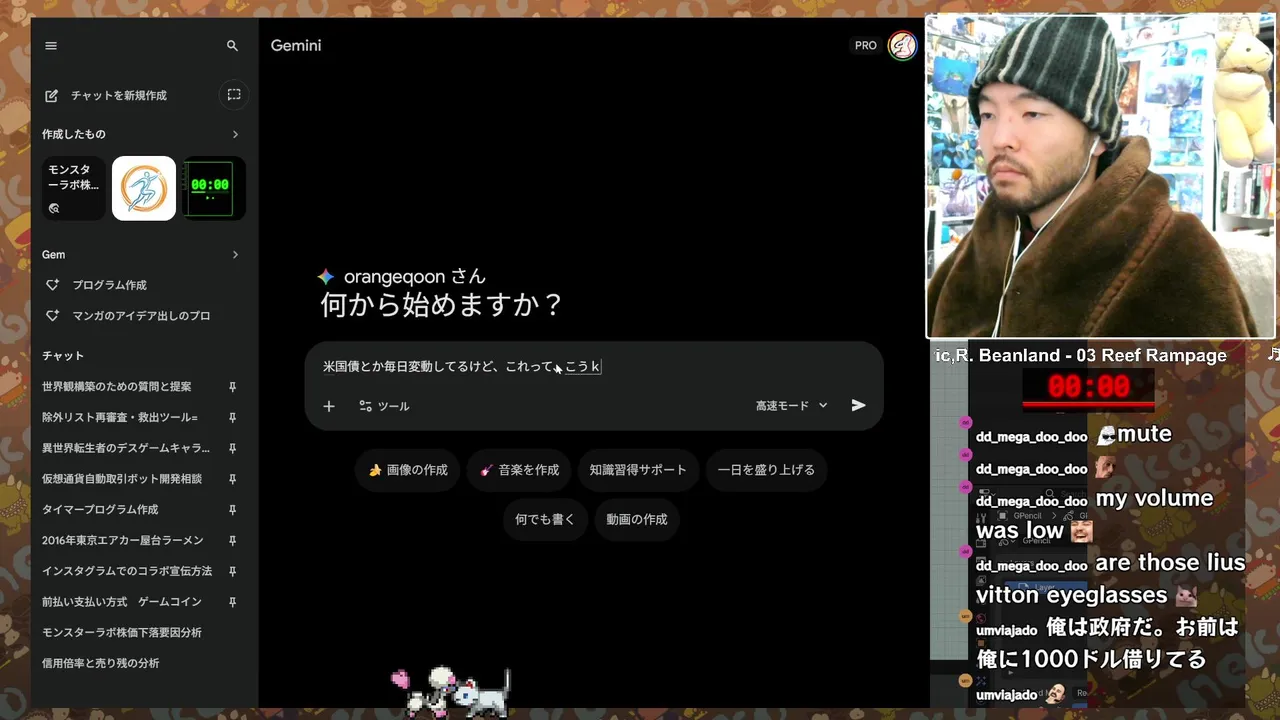Image resolution: width=1280 pixels, height=720 pixels.
Task: Click the Gemini sparkle icon by greeting
Action: [x=326, y=277]
